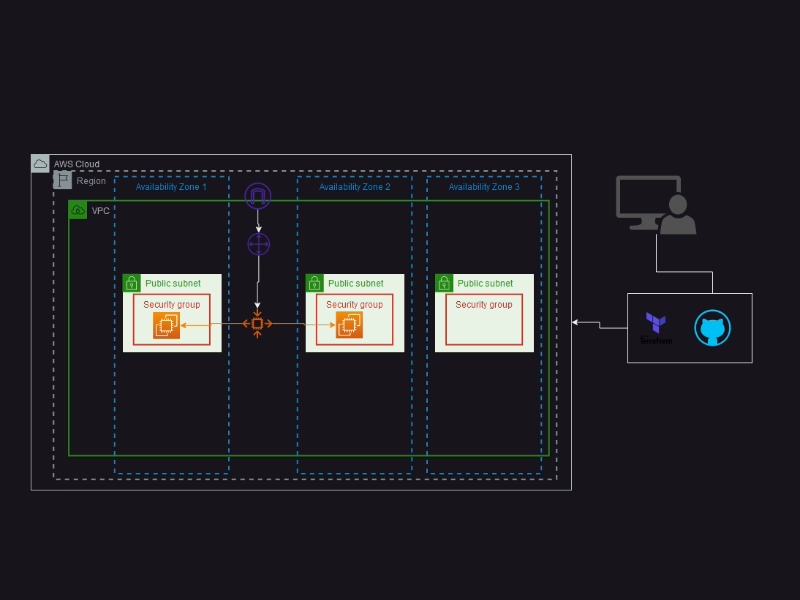The width and height of the screenshot is (800, 600).
Task: Click the Availability Zone 2 label
Action: point(355,187)
